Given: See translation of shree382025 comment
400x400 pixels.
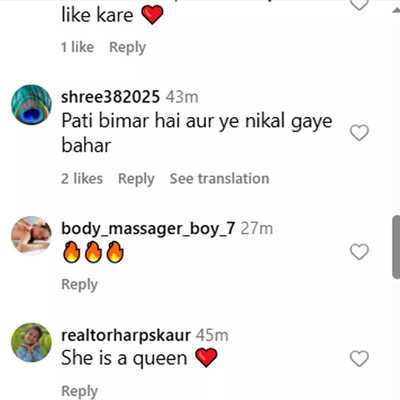Looking at the screenshot, I should click(x=219, y=178).
